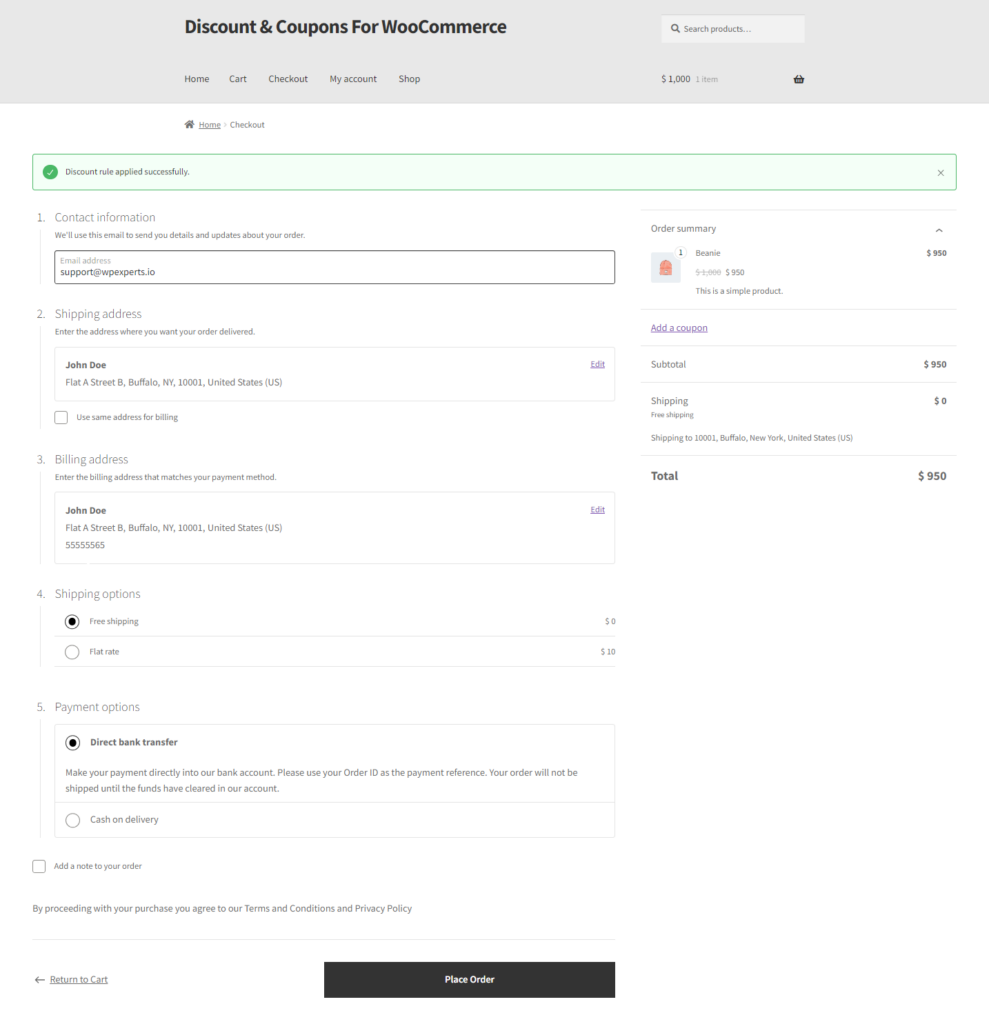Screen dimensions: 989x1024
Task: Click the green success checkmark icon
Action: click(50, 172)
